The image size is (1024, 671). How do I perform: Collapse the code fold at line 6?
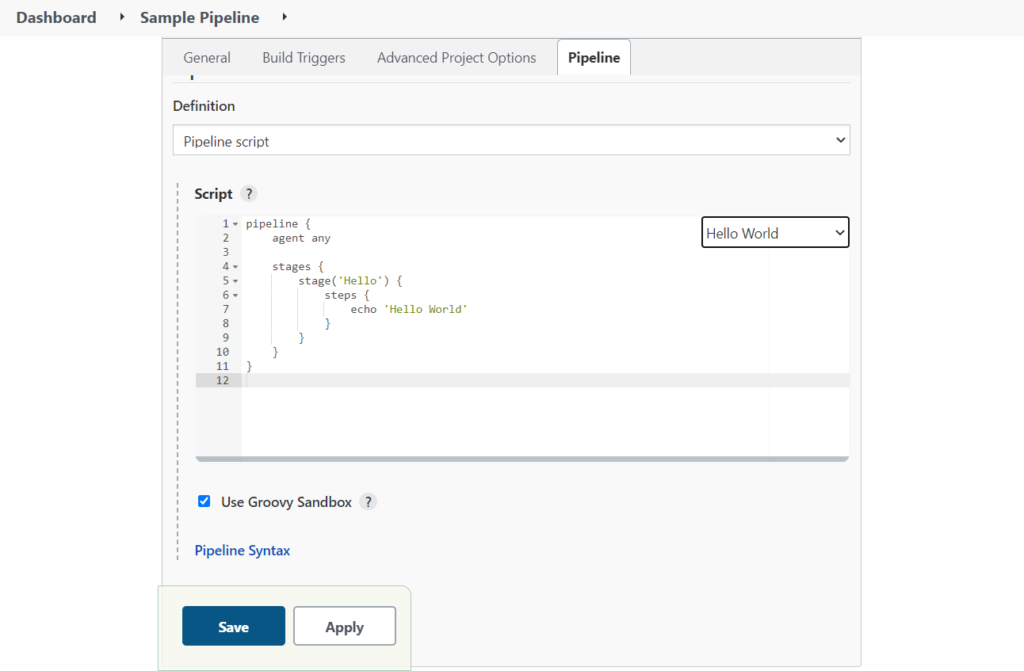point(234,295)
